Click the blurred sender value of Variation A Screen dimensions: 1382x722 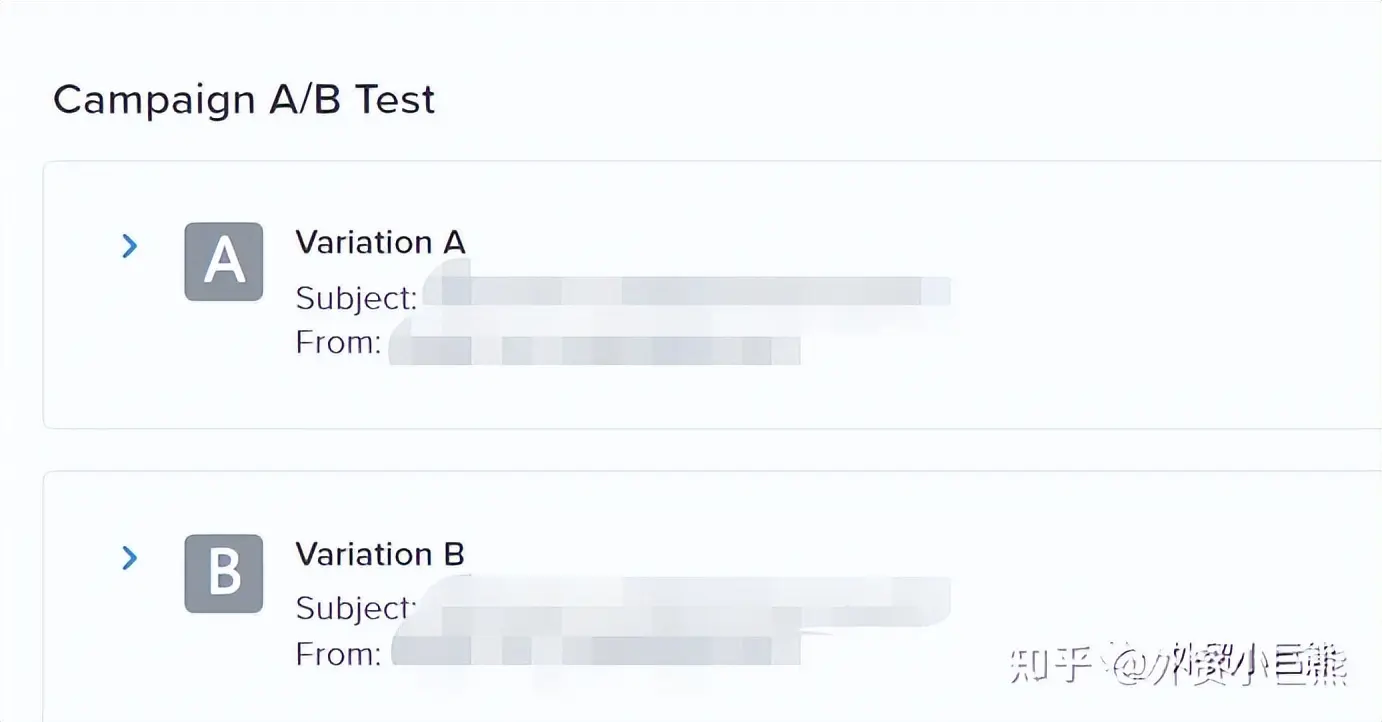pyautogui.click(x=595, y=350)
